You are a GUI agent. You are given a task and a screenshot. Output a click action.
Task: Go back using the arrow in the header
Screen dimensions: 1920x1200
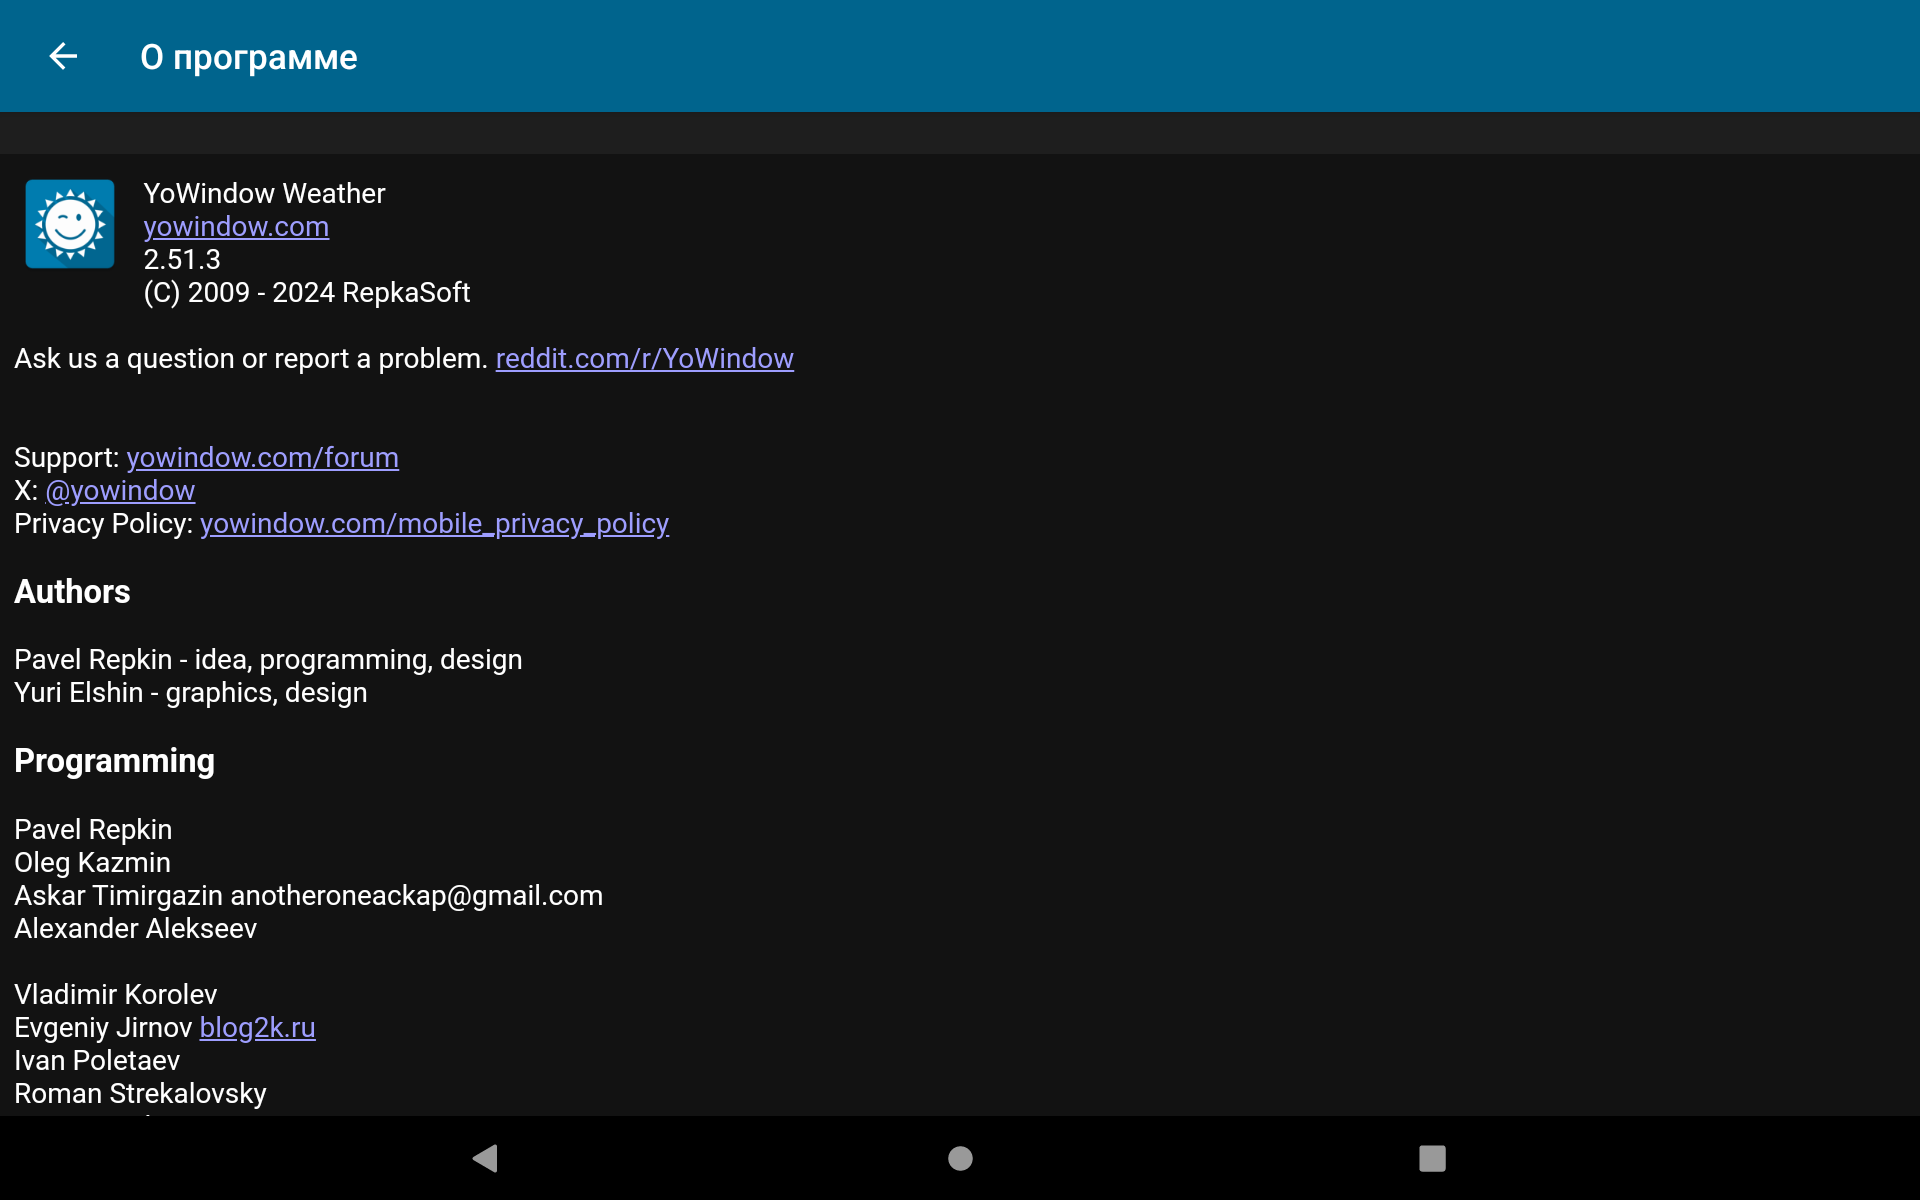[x=63, y=56]
